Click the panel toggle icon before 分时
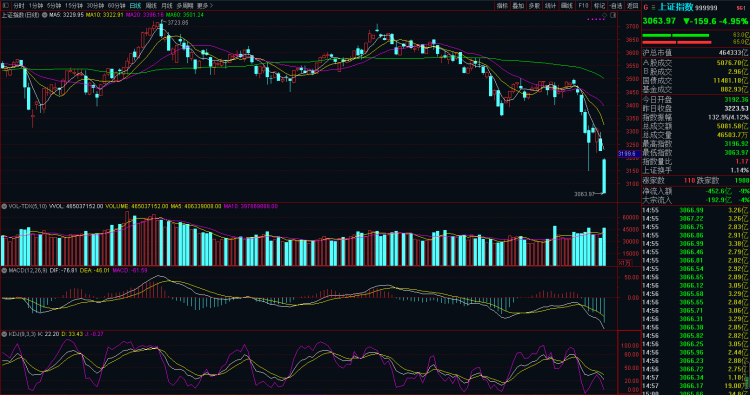Screen dimensions: 750x395 click(6, 6)
